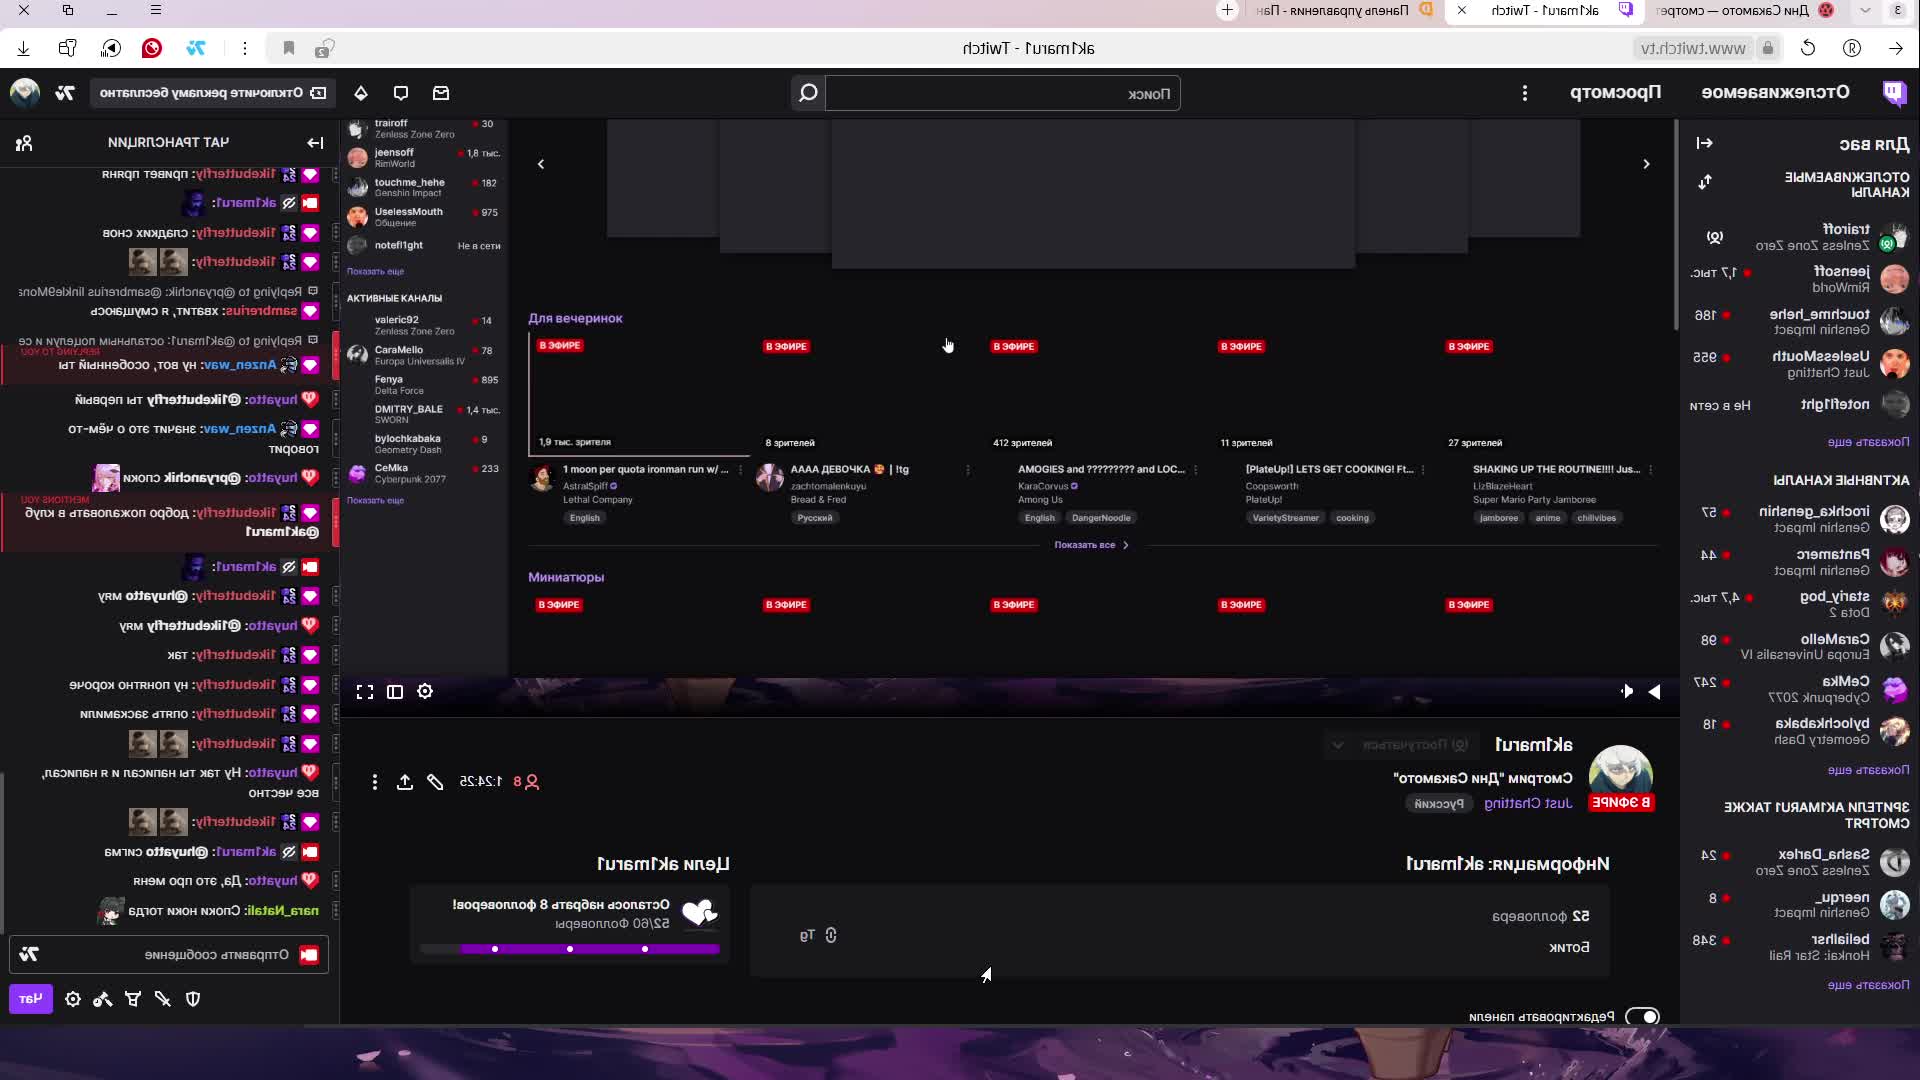Click the 7TV icon beside user avatar

[x=65, y=93]
